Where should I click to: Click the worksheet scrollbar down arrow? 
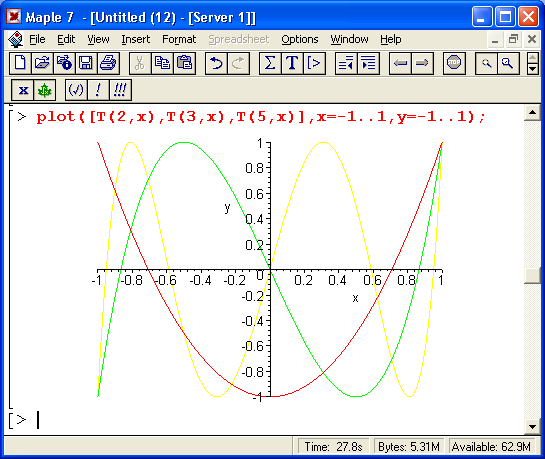coord(532,427)
